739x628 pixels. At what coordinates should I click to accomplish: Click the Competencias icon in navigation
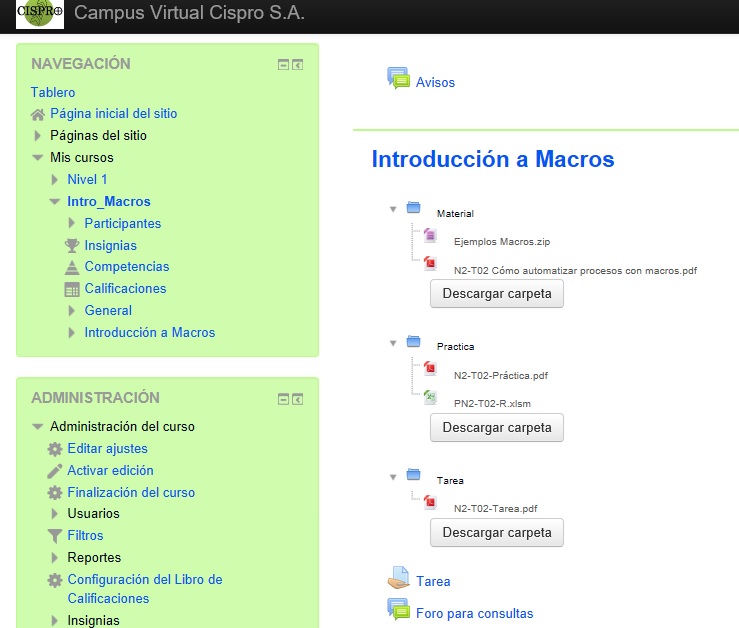(71, 267)
